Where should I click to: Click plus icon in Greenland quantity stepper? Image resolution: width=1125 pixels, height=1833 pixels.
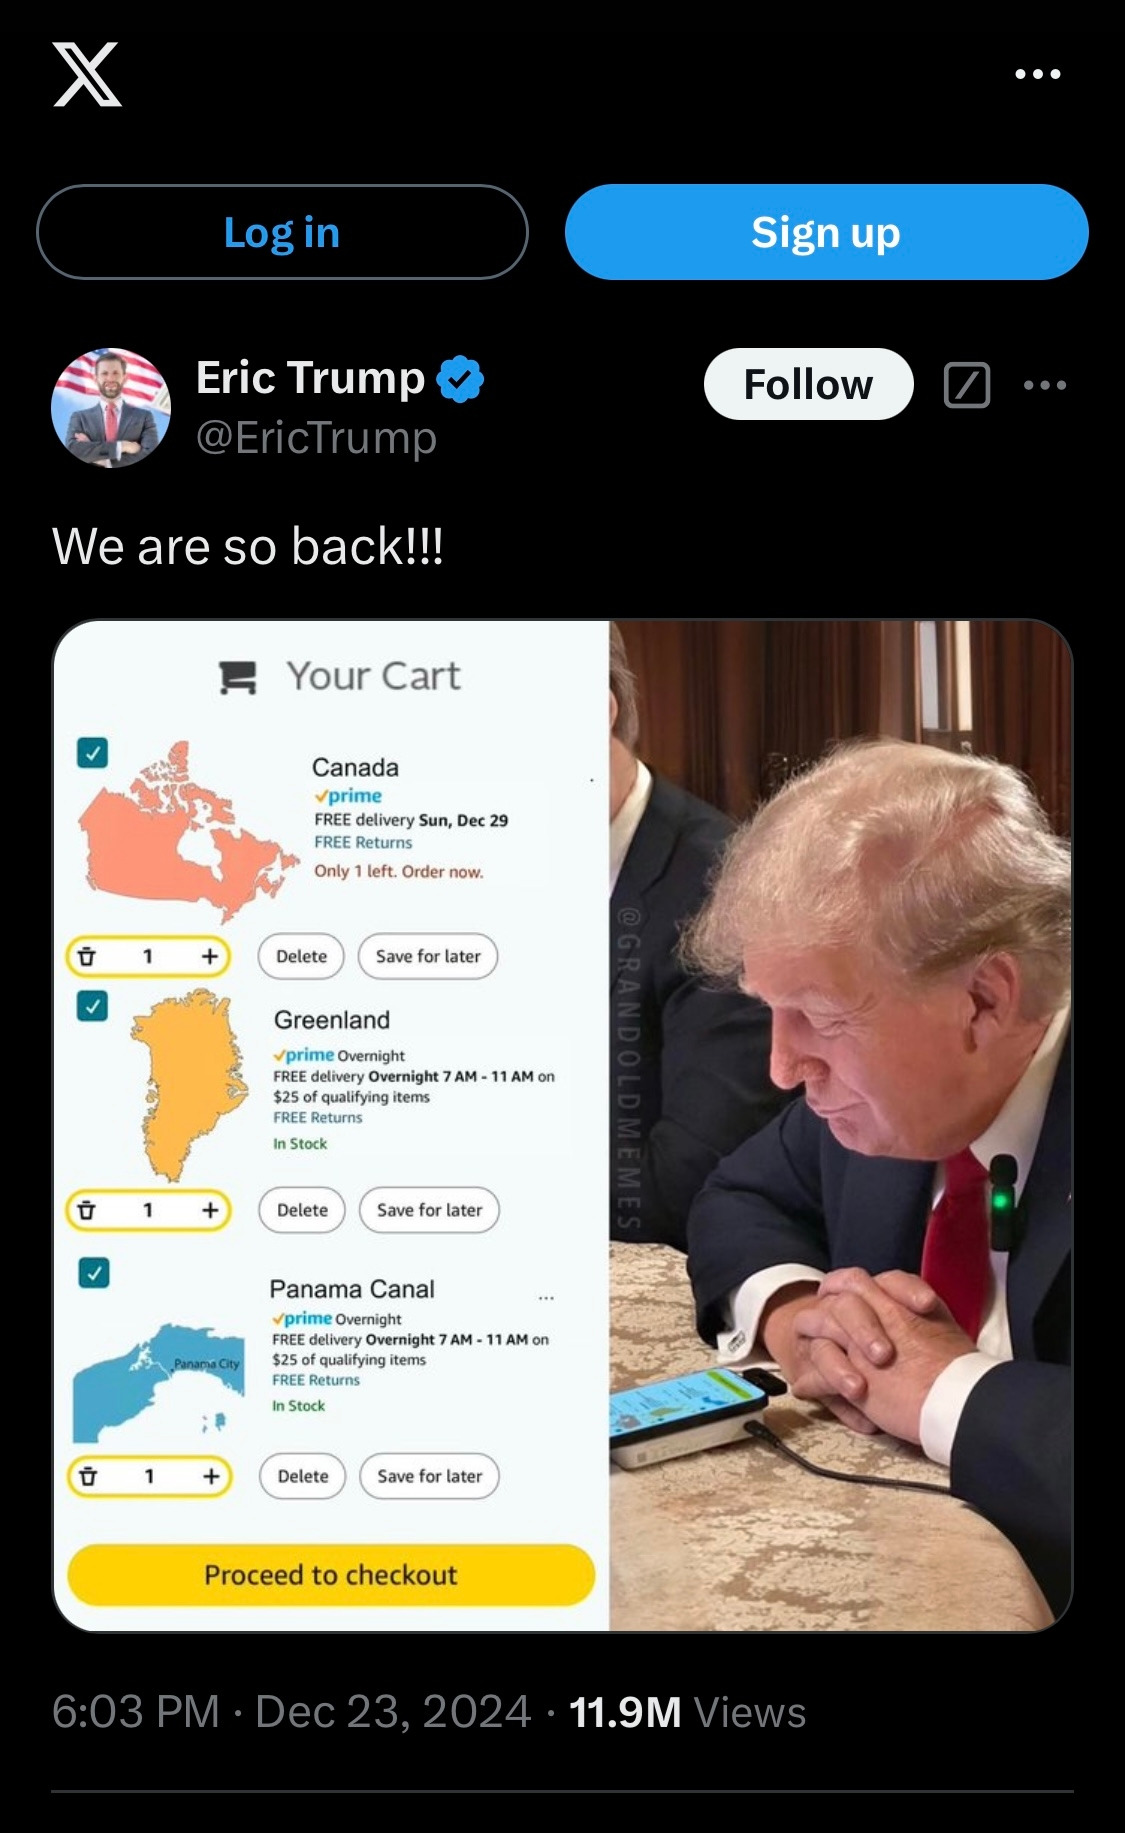pos(210,1210)
